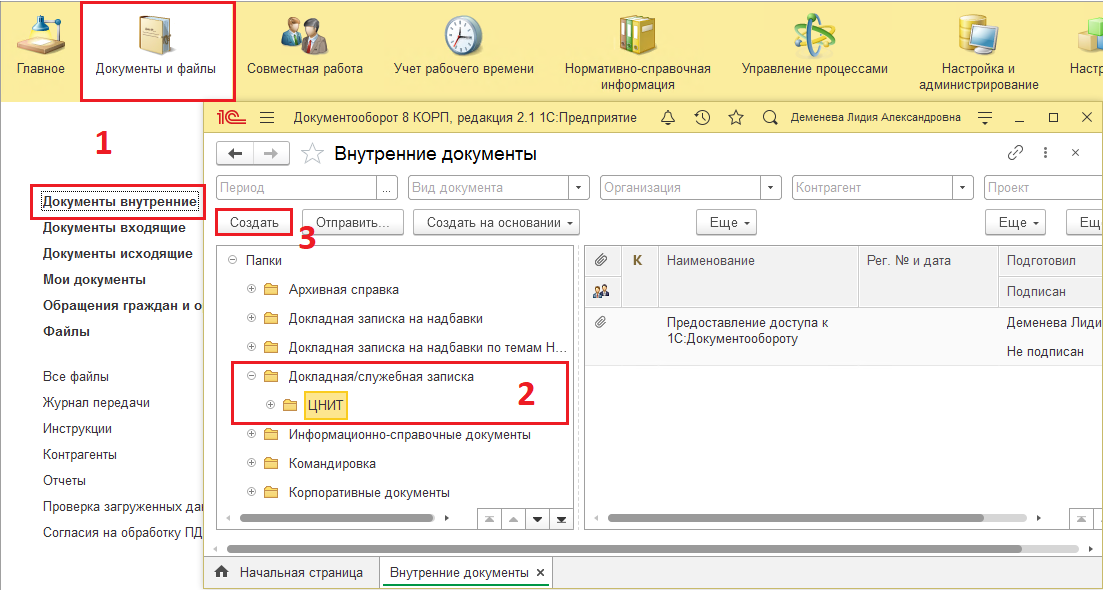Click the Отправить... button
Image resolution: width=1103 pixels, height=590 pixels.
pos(352,222)
